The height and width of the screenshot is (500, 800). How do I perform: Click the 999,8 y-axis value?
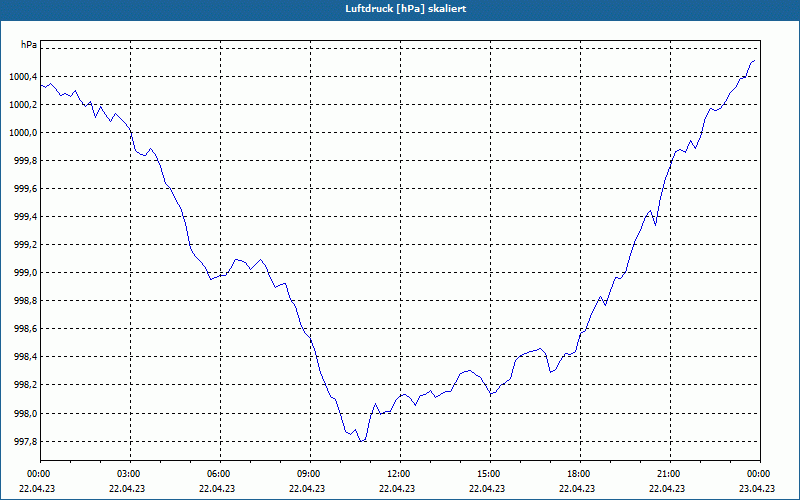[26, 161]
